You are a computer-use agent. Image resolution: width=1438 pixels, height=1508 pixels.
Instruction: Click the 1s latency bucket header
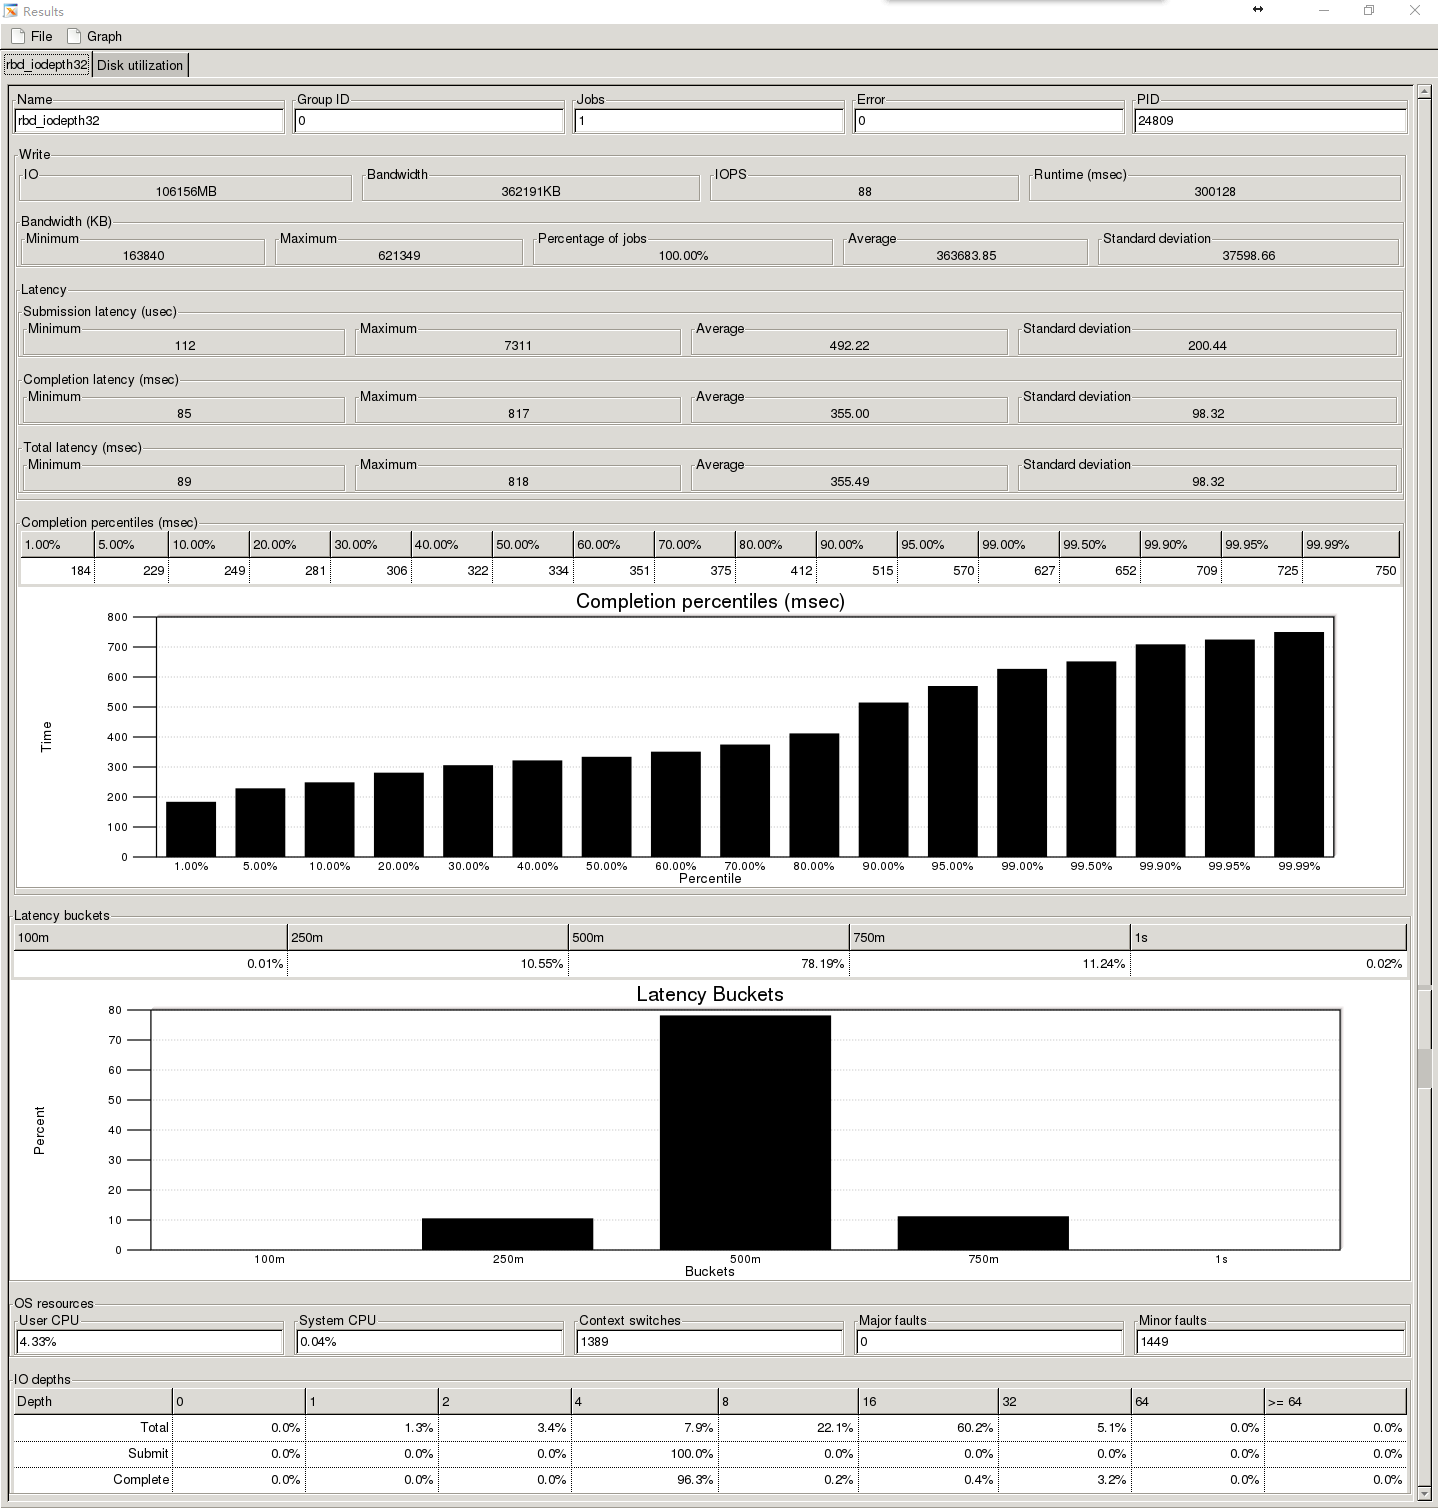[1268, 938]
